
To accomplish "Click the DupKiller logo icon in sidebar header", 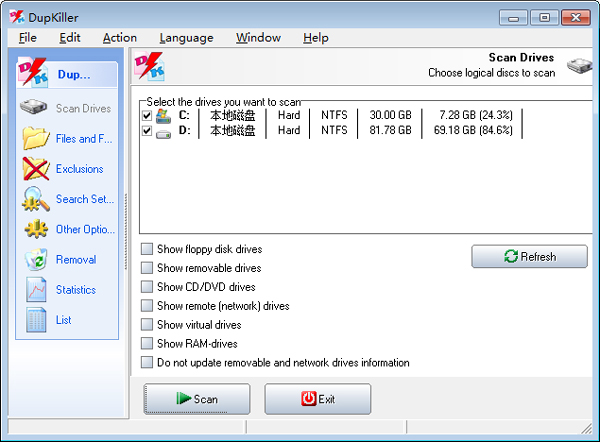I will pos(33,72).
